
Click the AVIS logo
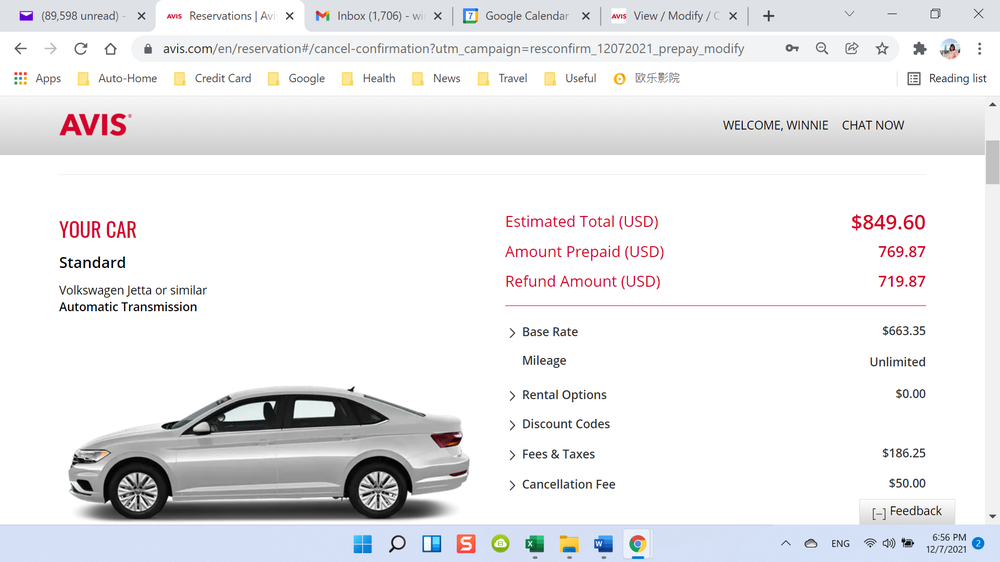pyautogui.click(x=96, y=125)
